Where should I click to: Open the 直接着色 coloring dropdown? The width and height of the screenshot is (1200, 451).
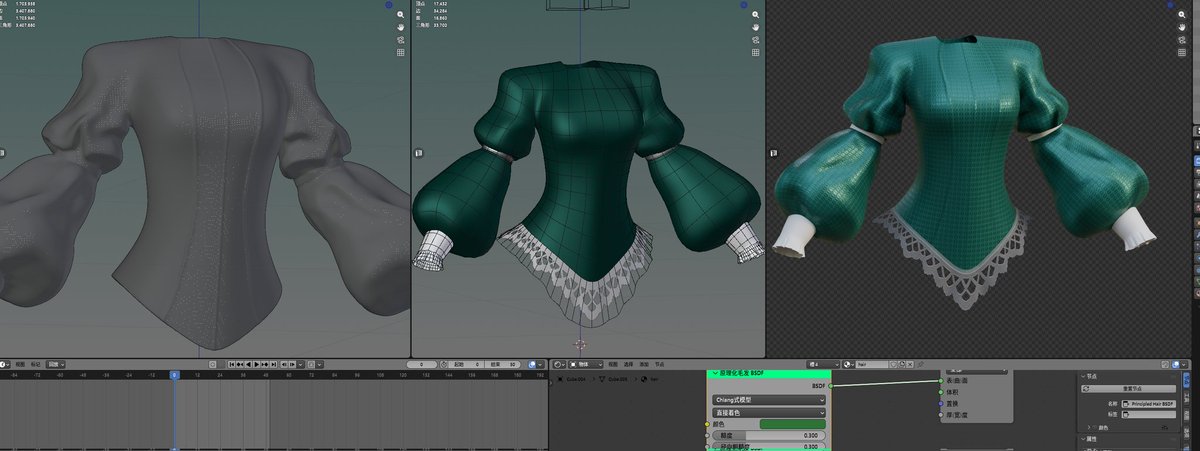tap(769, 412)
